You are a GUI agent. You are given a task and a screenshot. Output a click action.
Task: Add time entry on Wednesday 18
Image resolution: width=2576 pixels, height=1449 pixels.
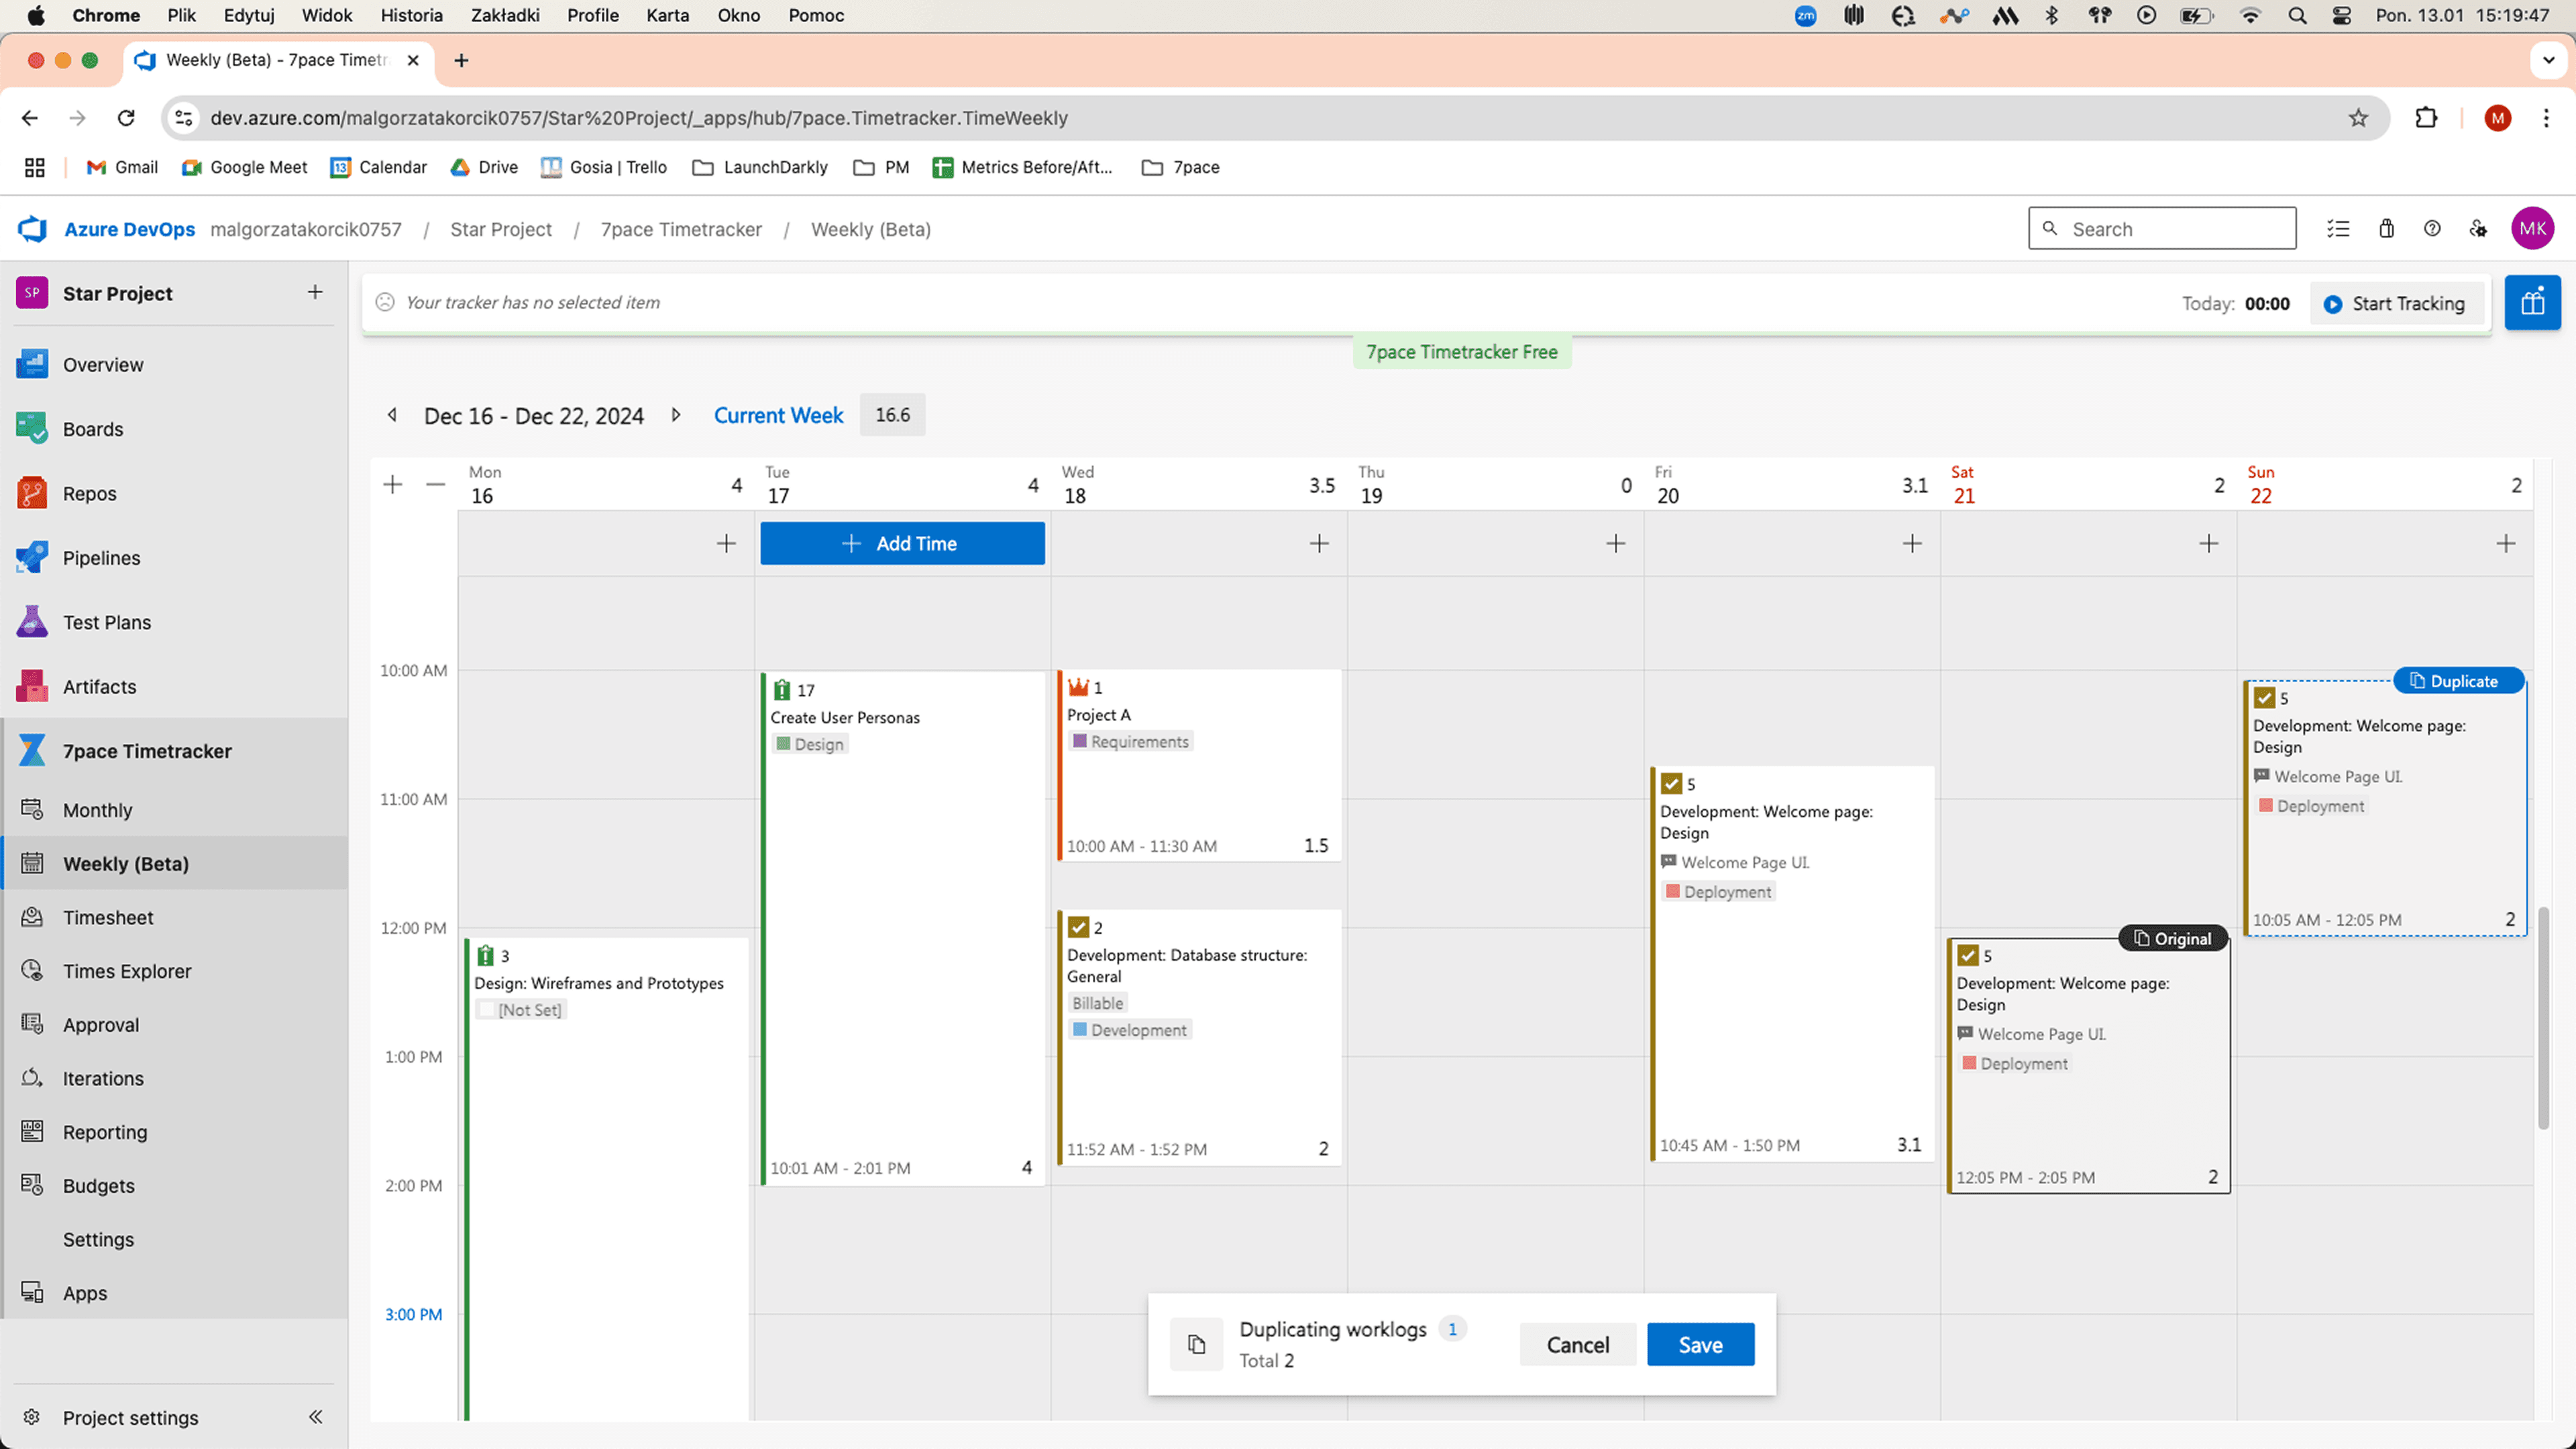pos(1319,543)
